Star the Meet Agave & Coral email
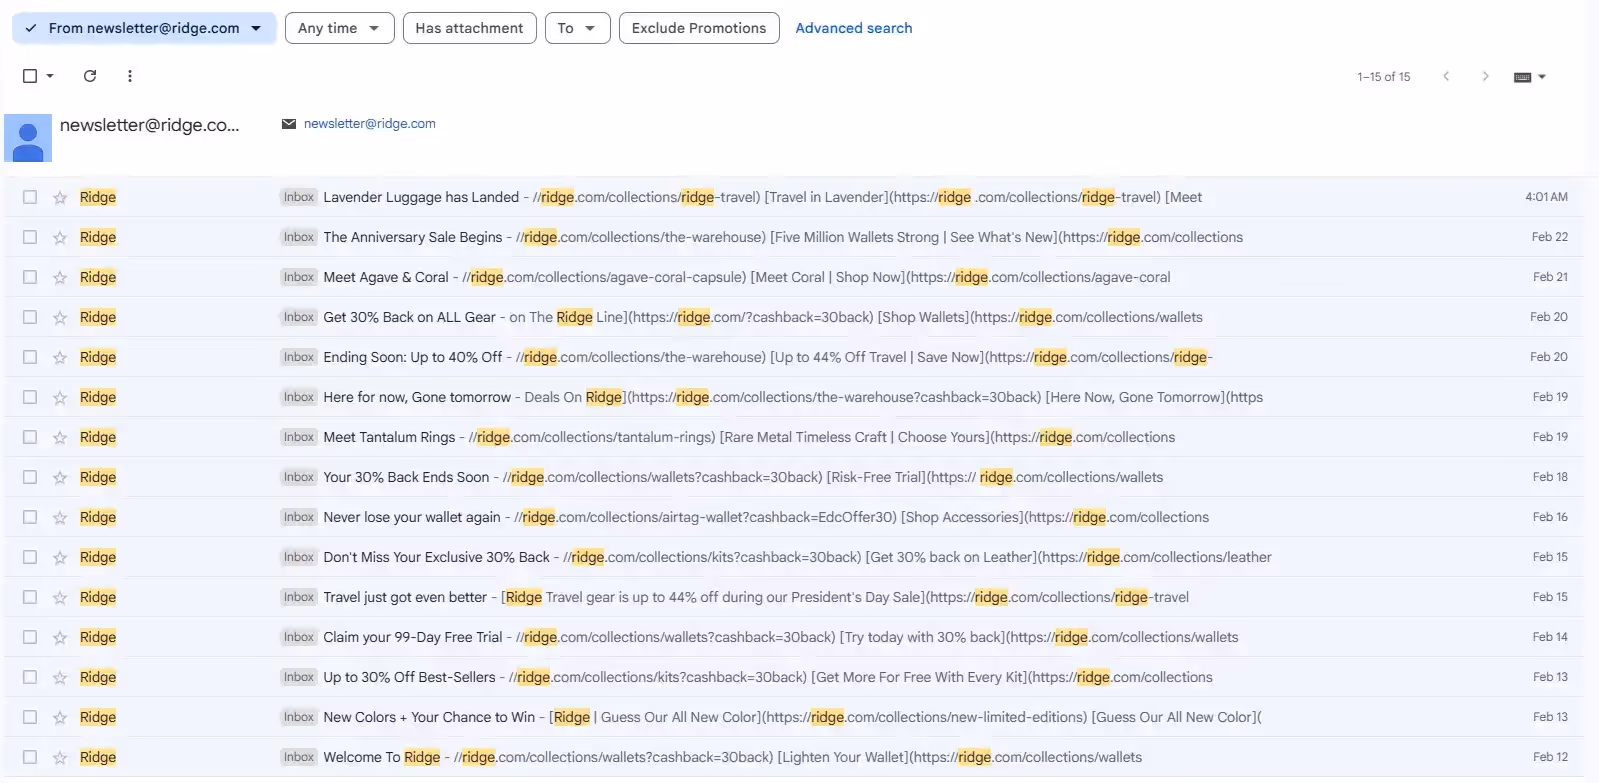Screen dimensions: 1599x783 tap(60, 278)
